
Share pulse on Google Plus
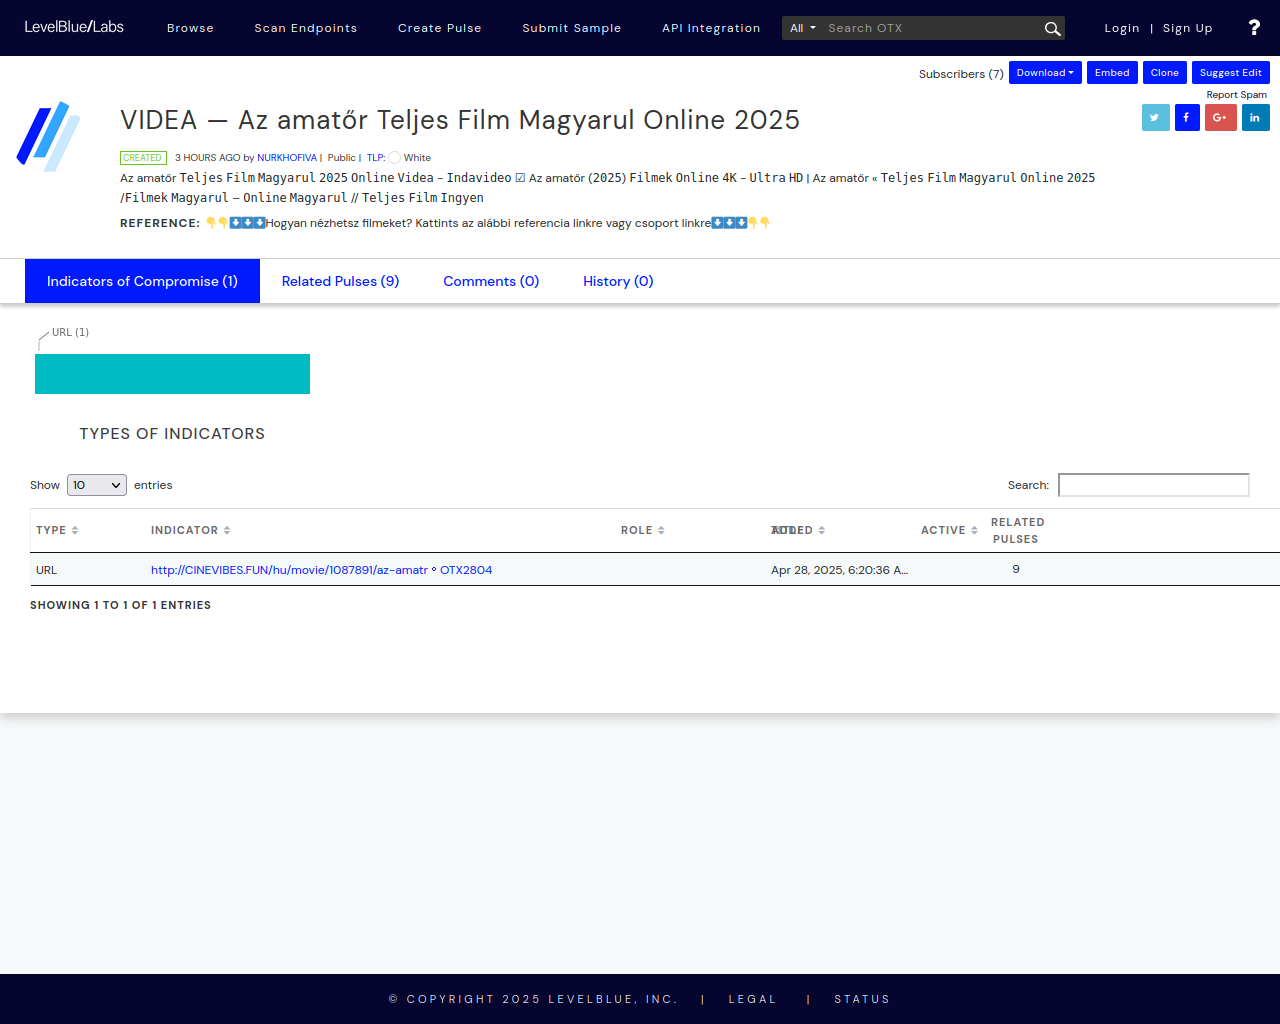[1220, 118]
